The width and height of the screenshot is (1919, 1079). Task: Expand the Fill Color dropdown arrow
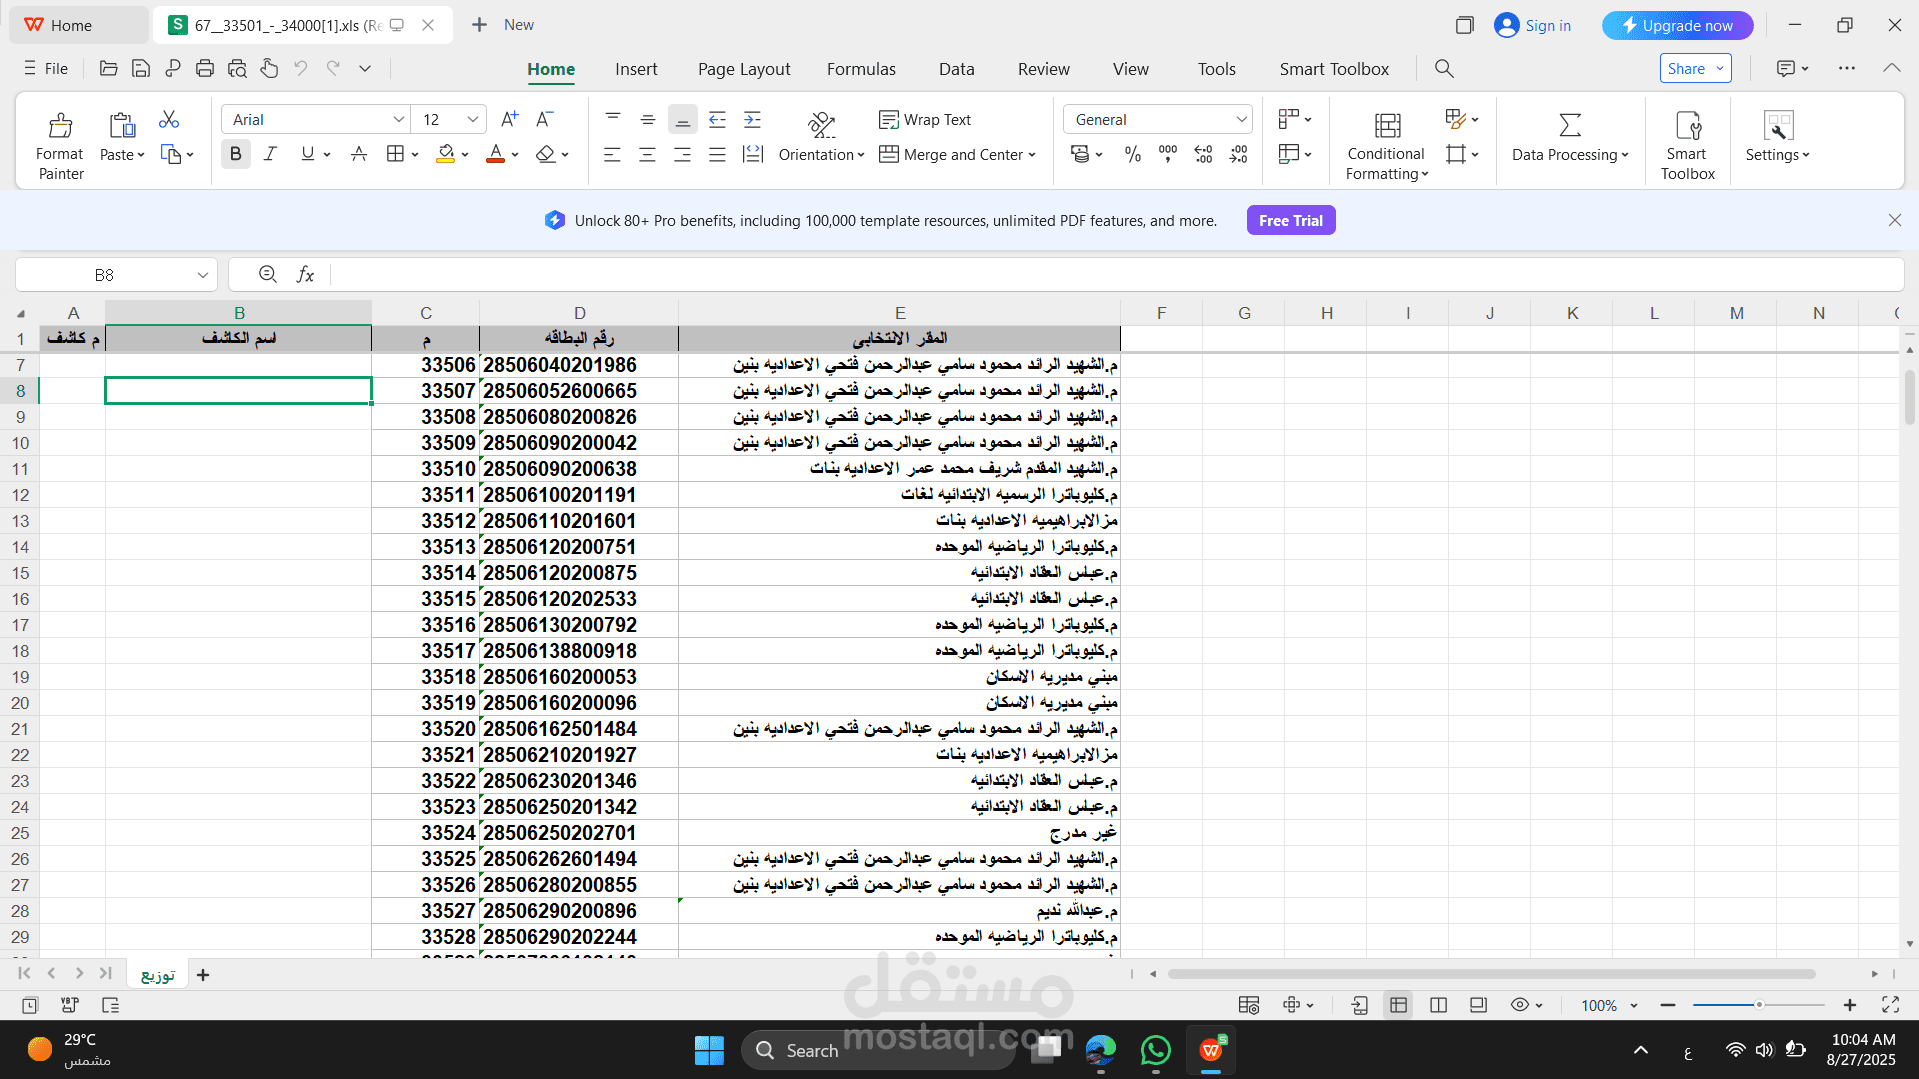click(x=464, y=154)
